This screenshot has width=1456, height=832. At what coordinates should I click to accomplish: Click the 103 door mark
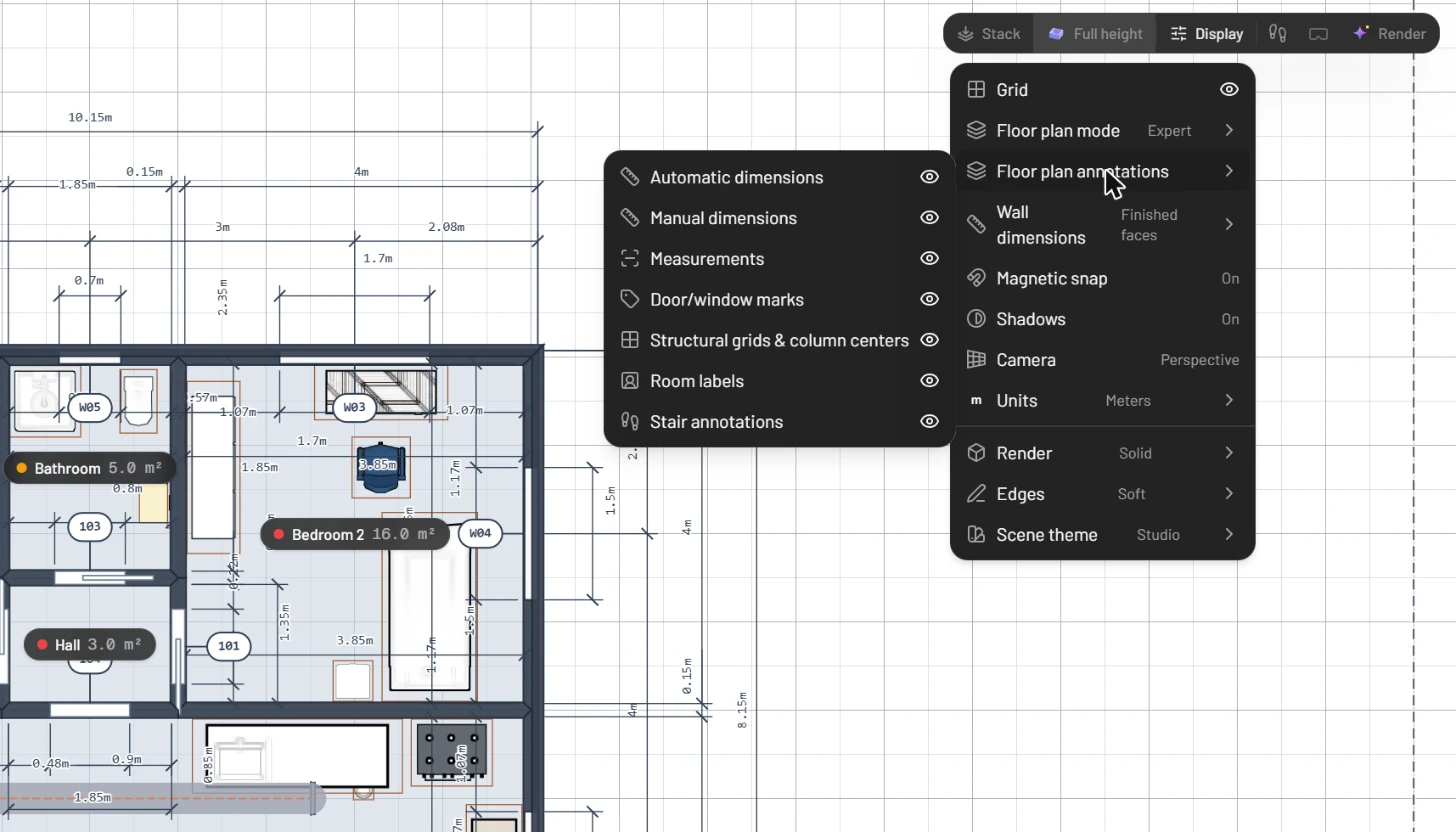(x=90, y=526)
